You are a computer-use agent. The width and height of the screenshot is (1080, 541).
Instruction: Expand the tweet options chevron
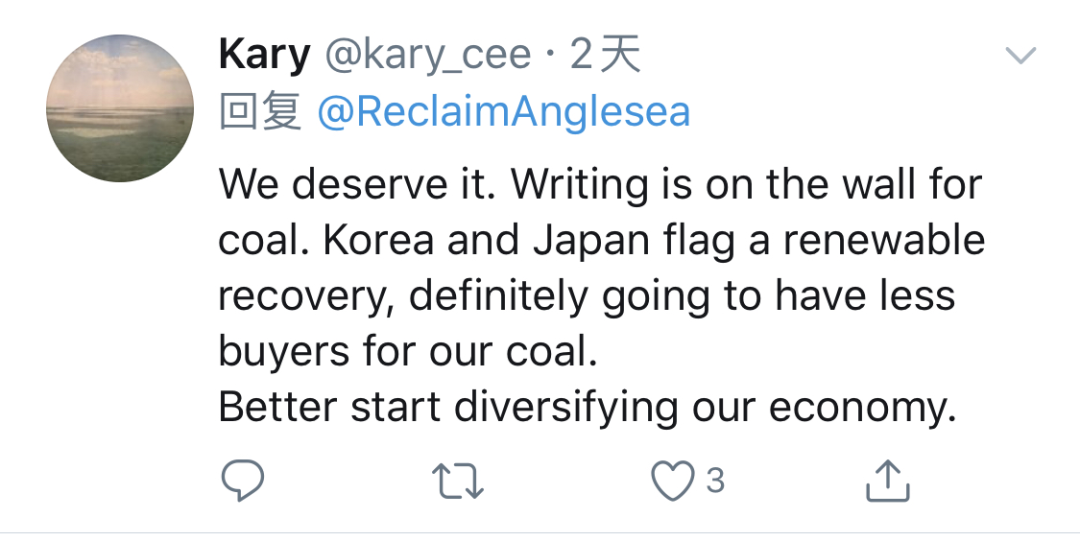point(1021,55)
